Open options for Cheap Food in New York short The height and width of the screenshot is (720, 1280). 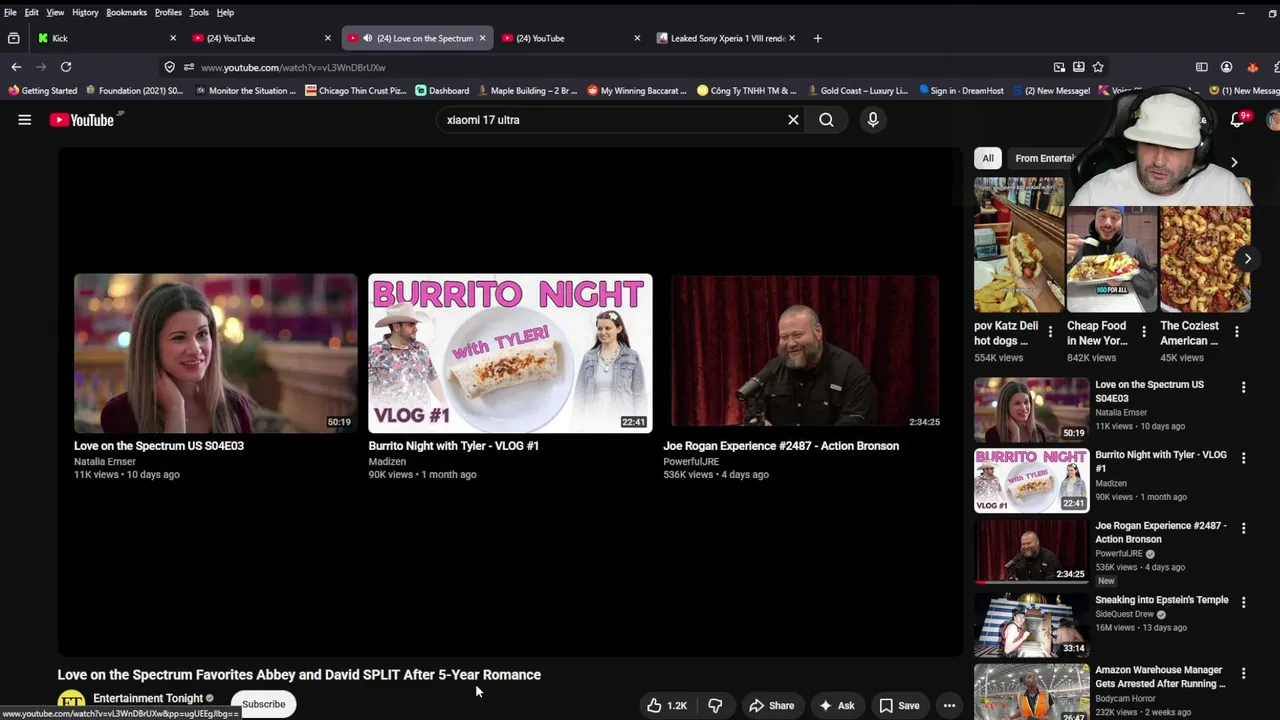(1144, 332)
